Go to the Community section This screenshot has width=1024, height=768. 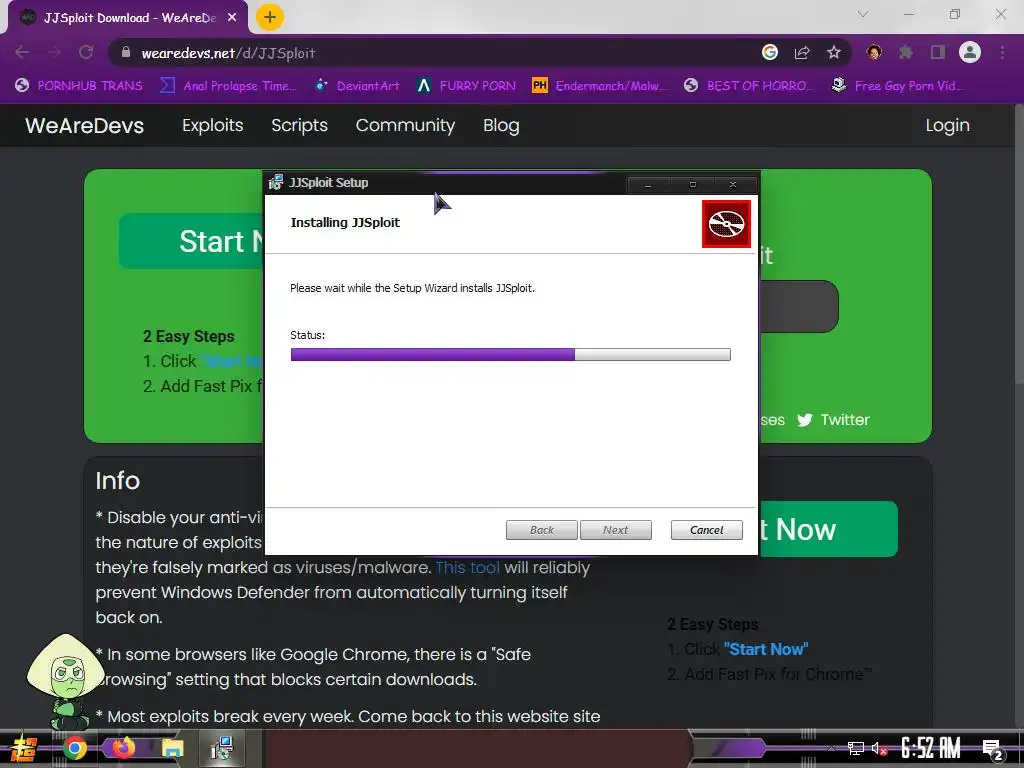tap(405, 125)
